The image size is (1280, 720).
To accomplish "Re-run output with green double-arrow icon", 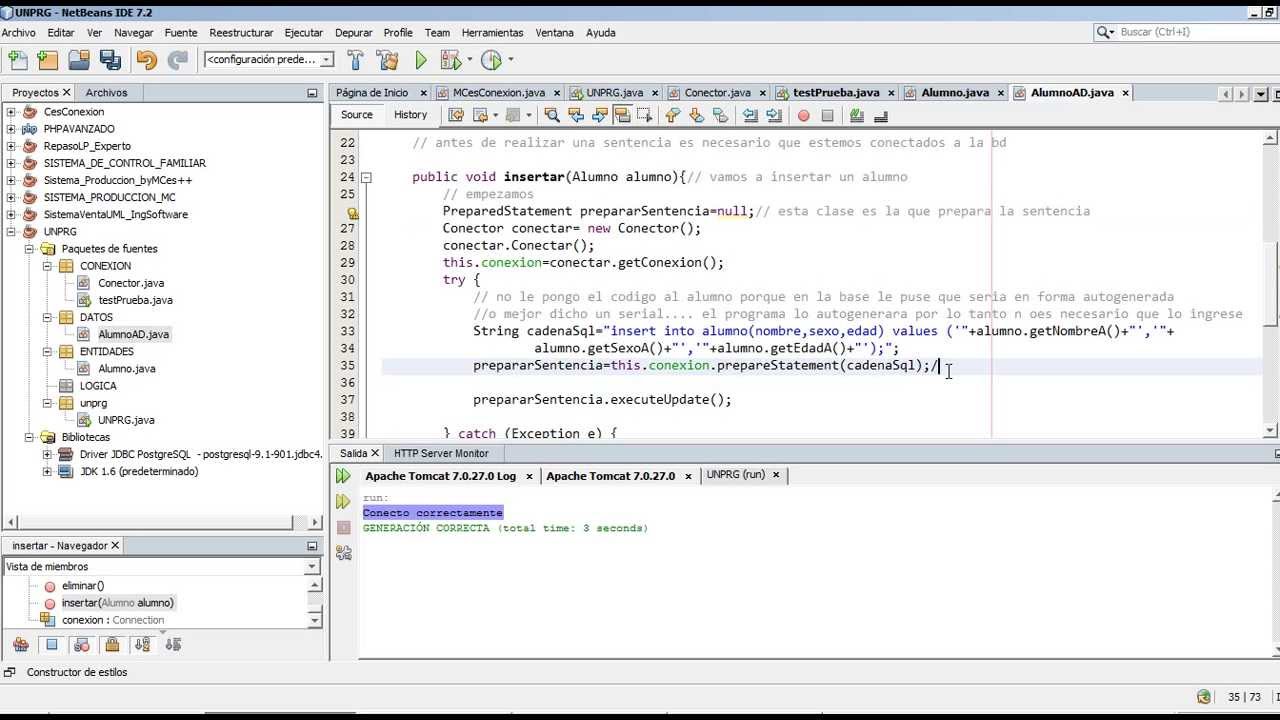I will click(343, 476).
